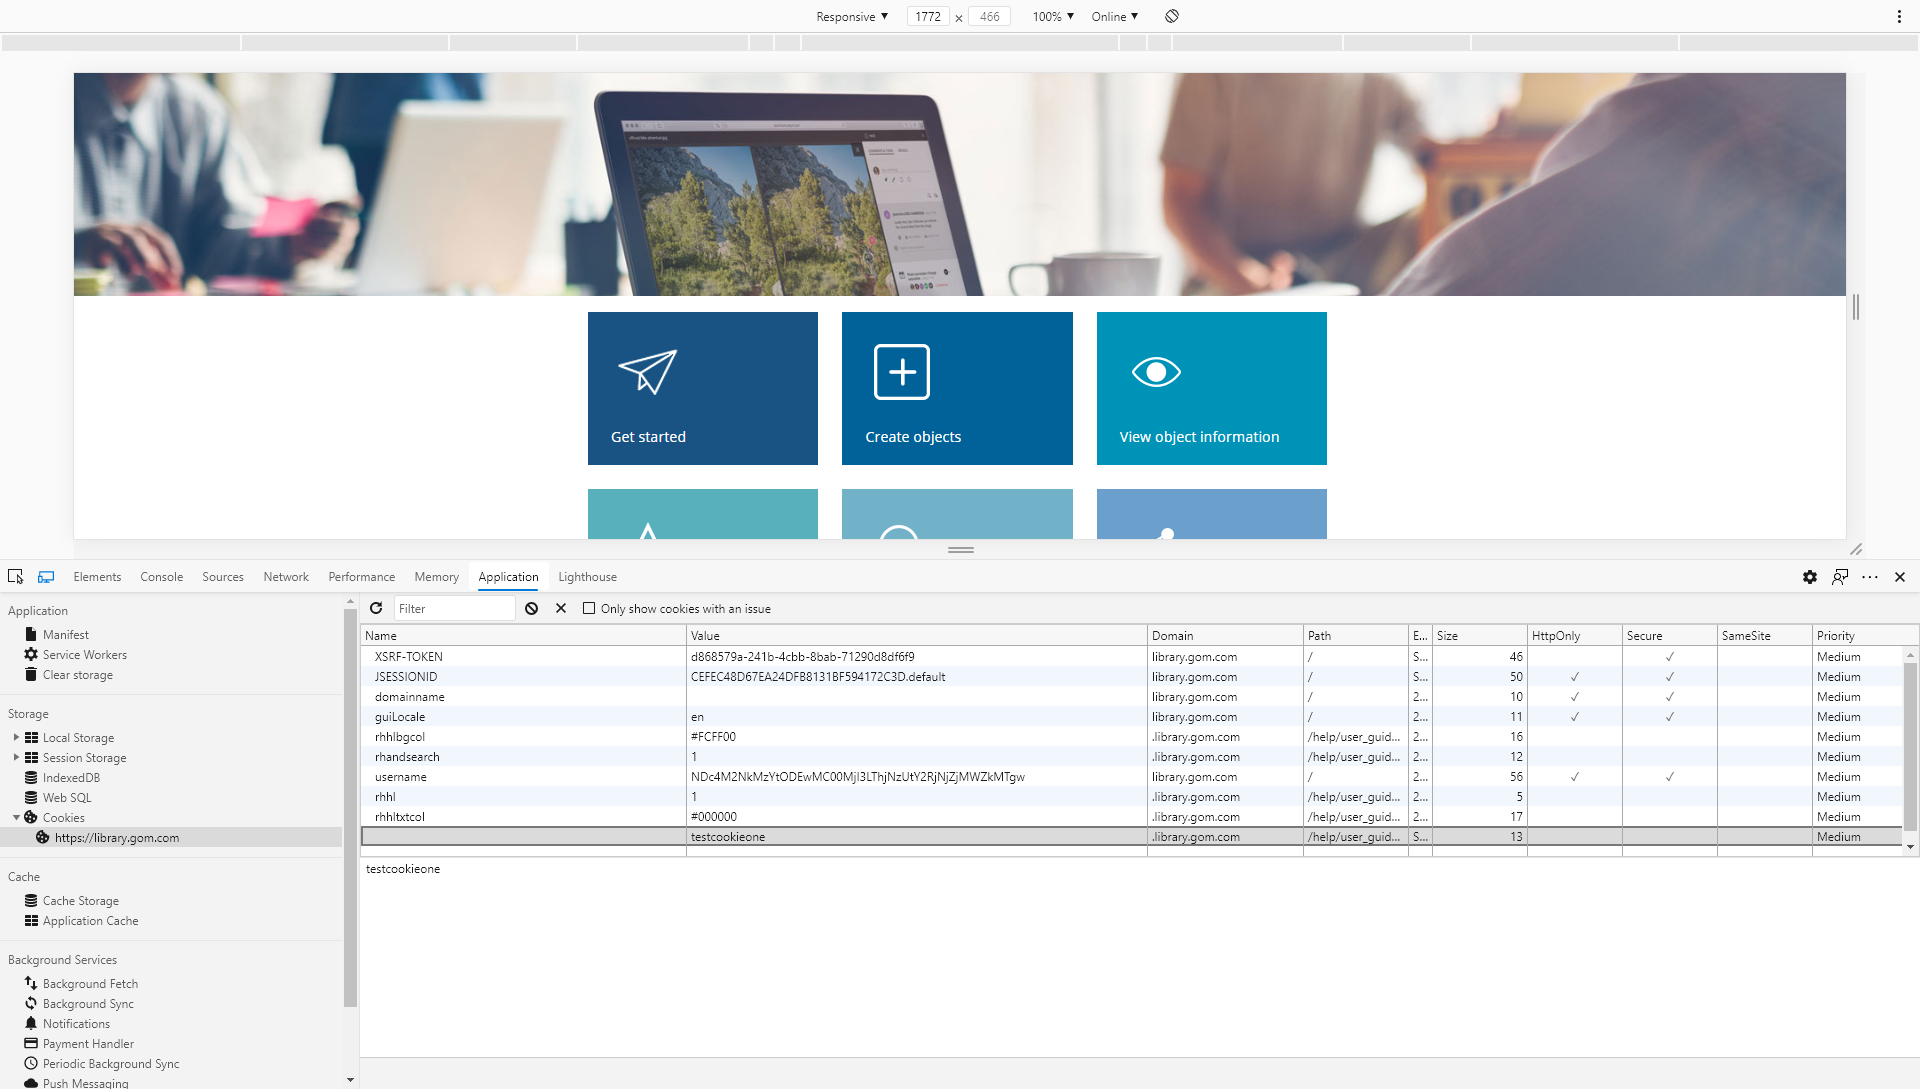1920x1089 pixels.
Task: Open the issue reporting feedback icon
Action: (x=1840, y=577)
